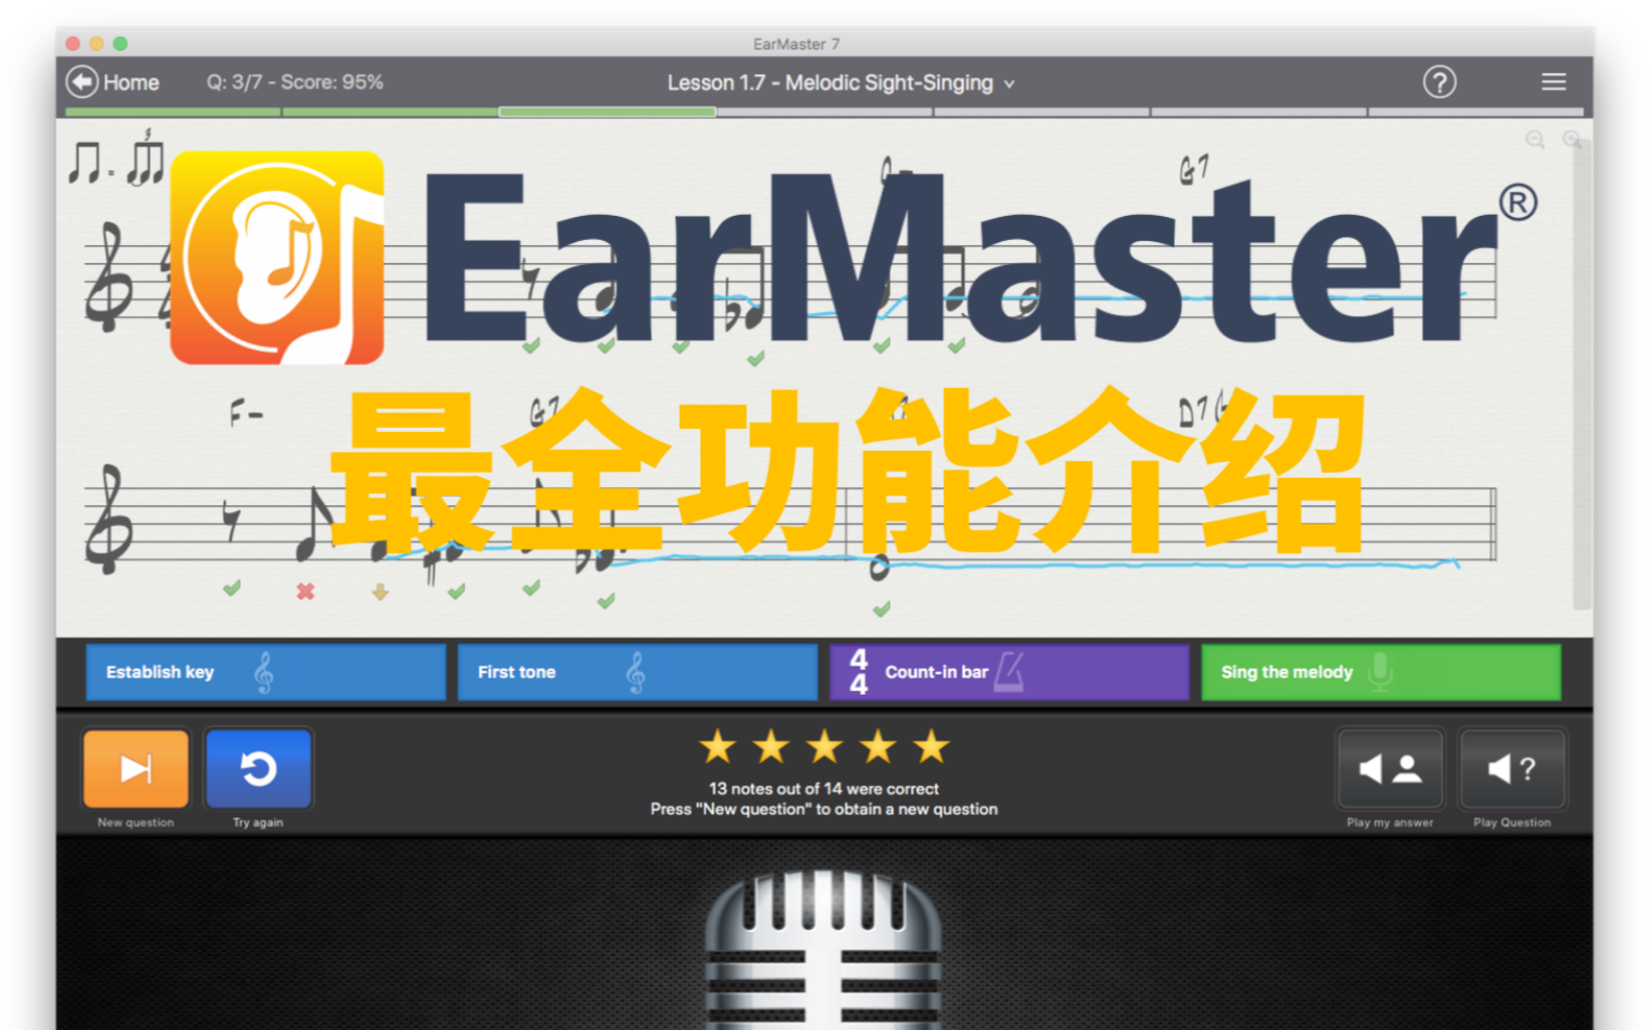Click the zoom in magnifier icon
The image size is (1650, 1030).
click(1572, 140)
